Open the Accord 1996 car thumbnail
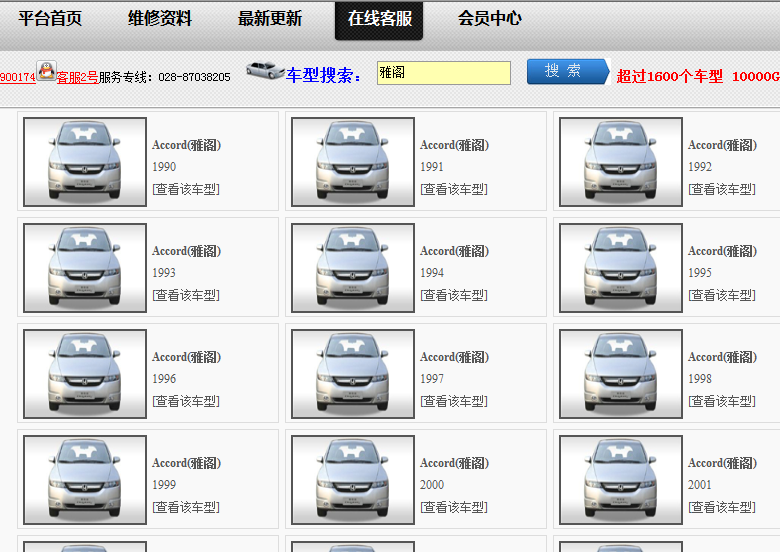This screenshot has width=780, height=552. [85, 373]
